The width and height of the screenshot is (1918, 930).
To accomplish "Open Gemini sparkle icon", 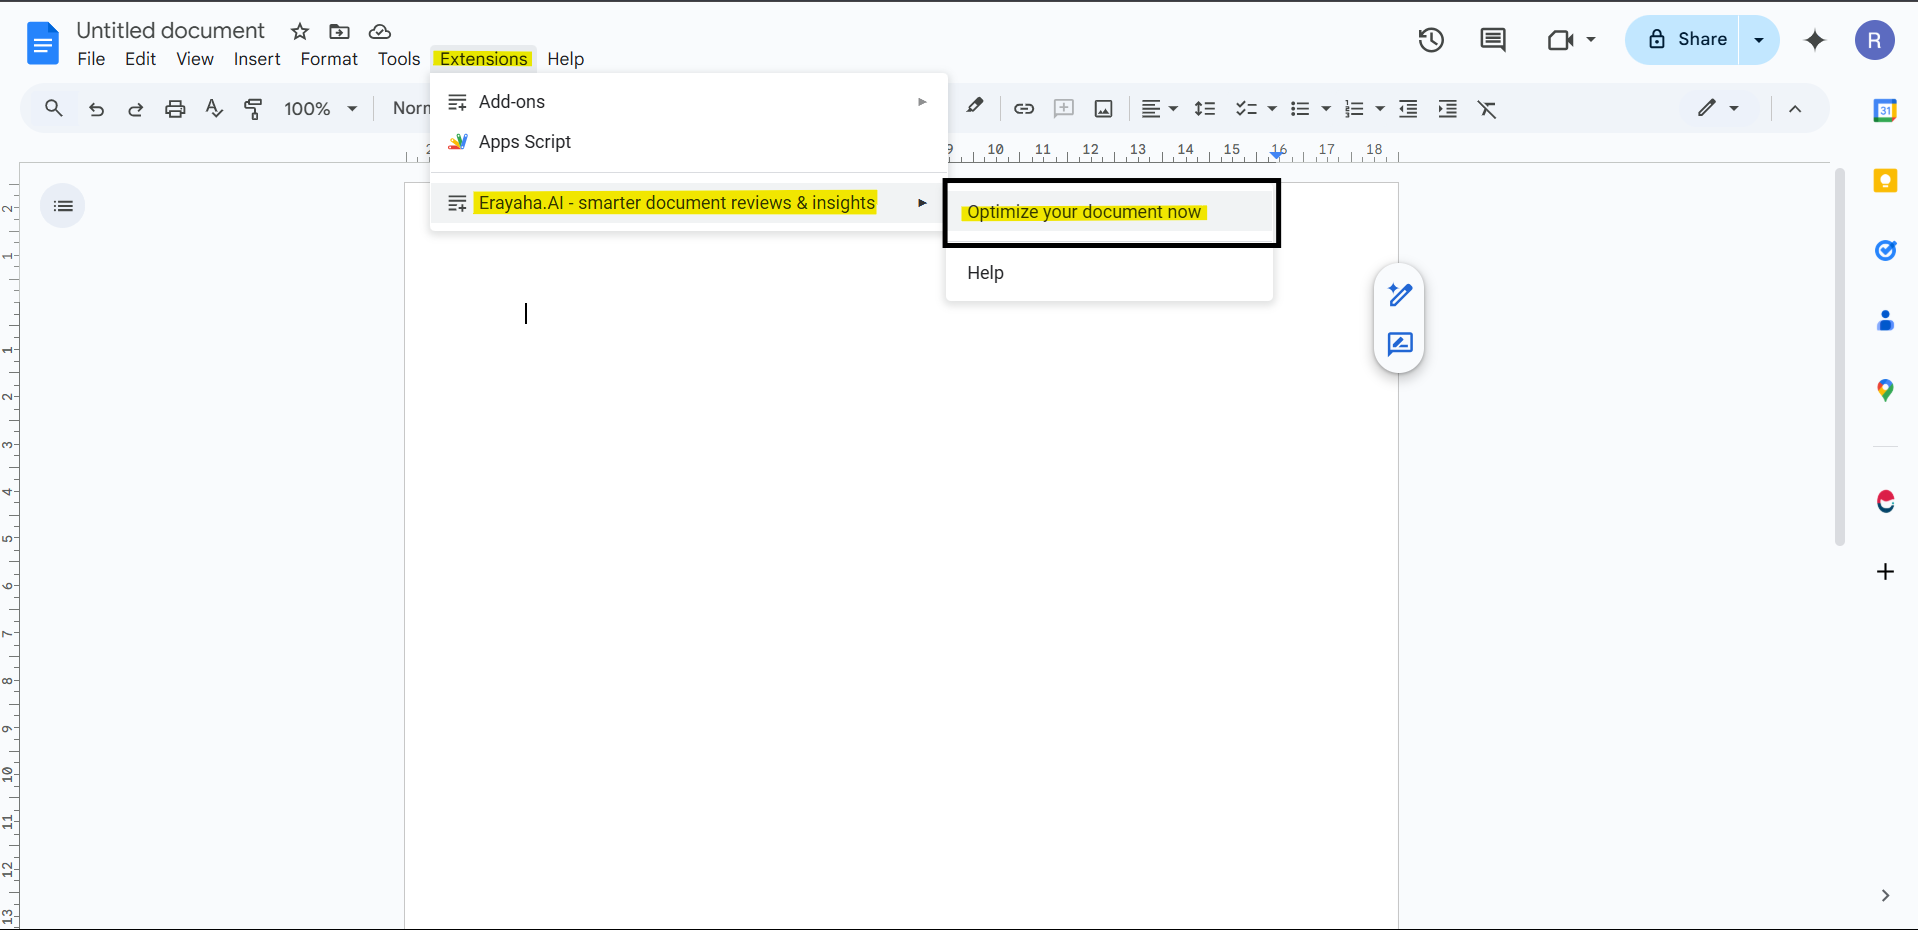I will 1815,40.
